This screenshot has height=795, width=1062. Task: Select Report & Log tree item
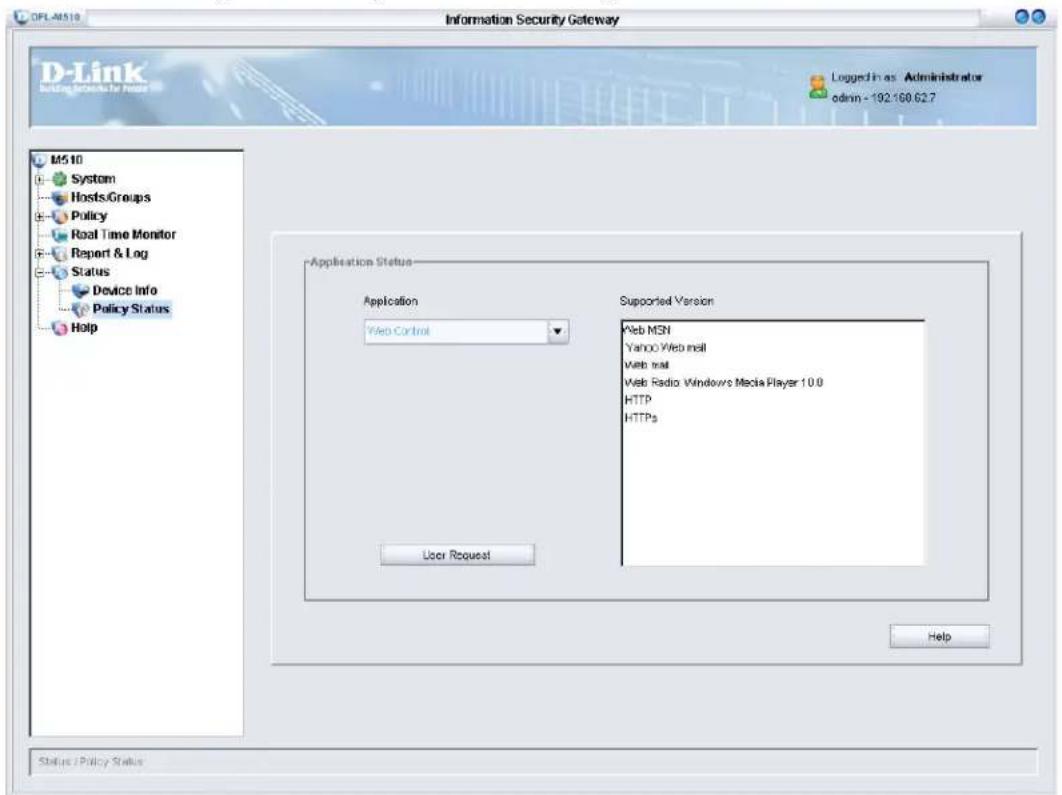click(110, 253)
